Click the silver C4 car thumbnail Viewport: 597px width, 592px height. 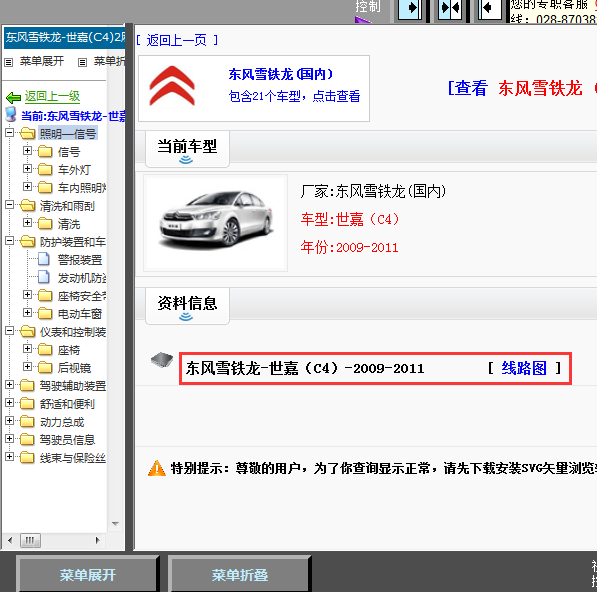pyautogui.click(x=215, y=223)
